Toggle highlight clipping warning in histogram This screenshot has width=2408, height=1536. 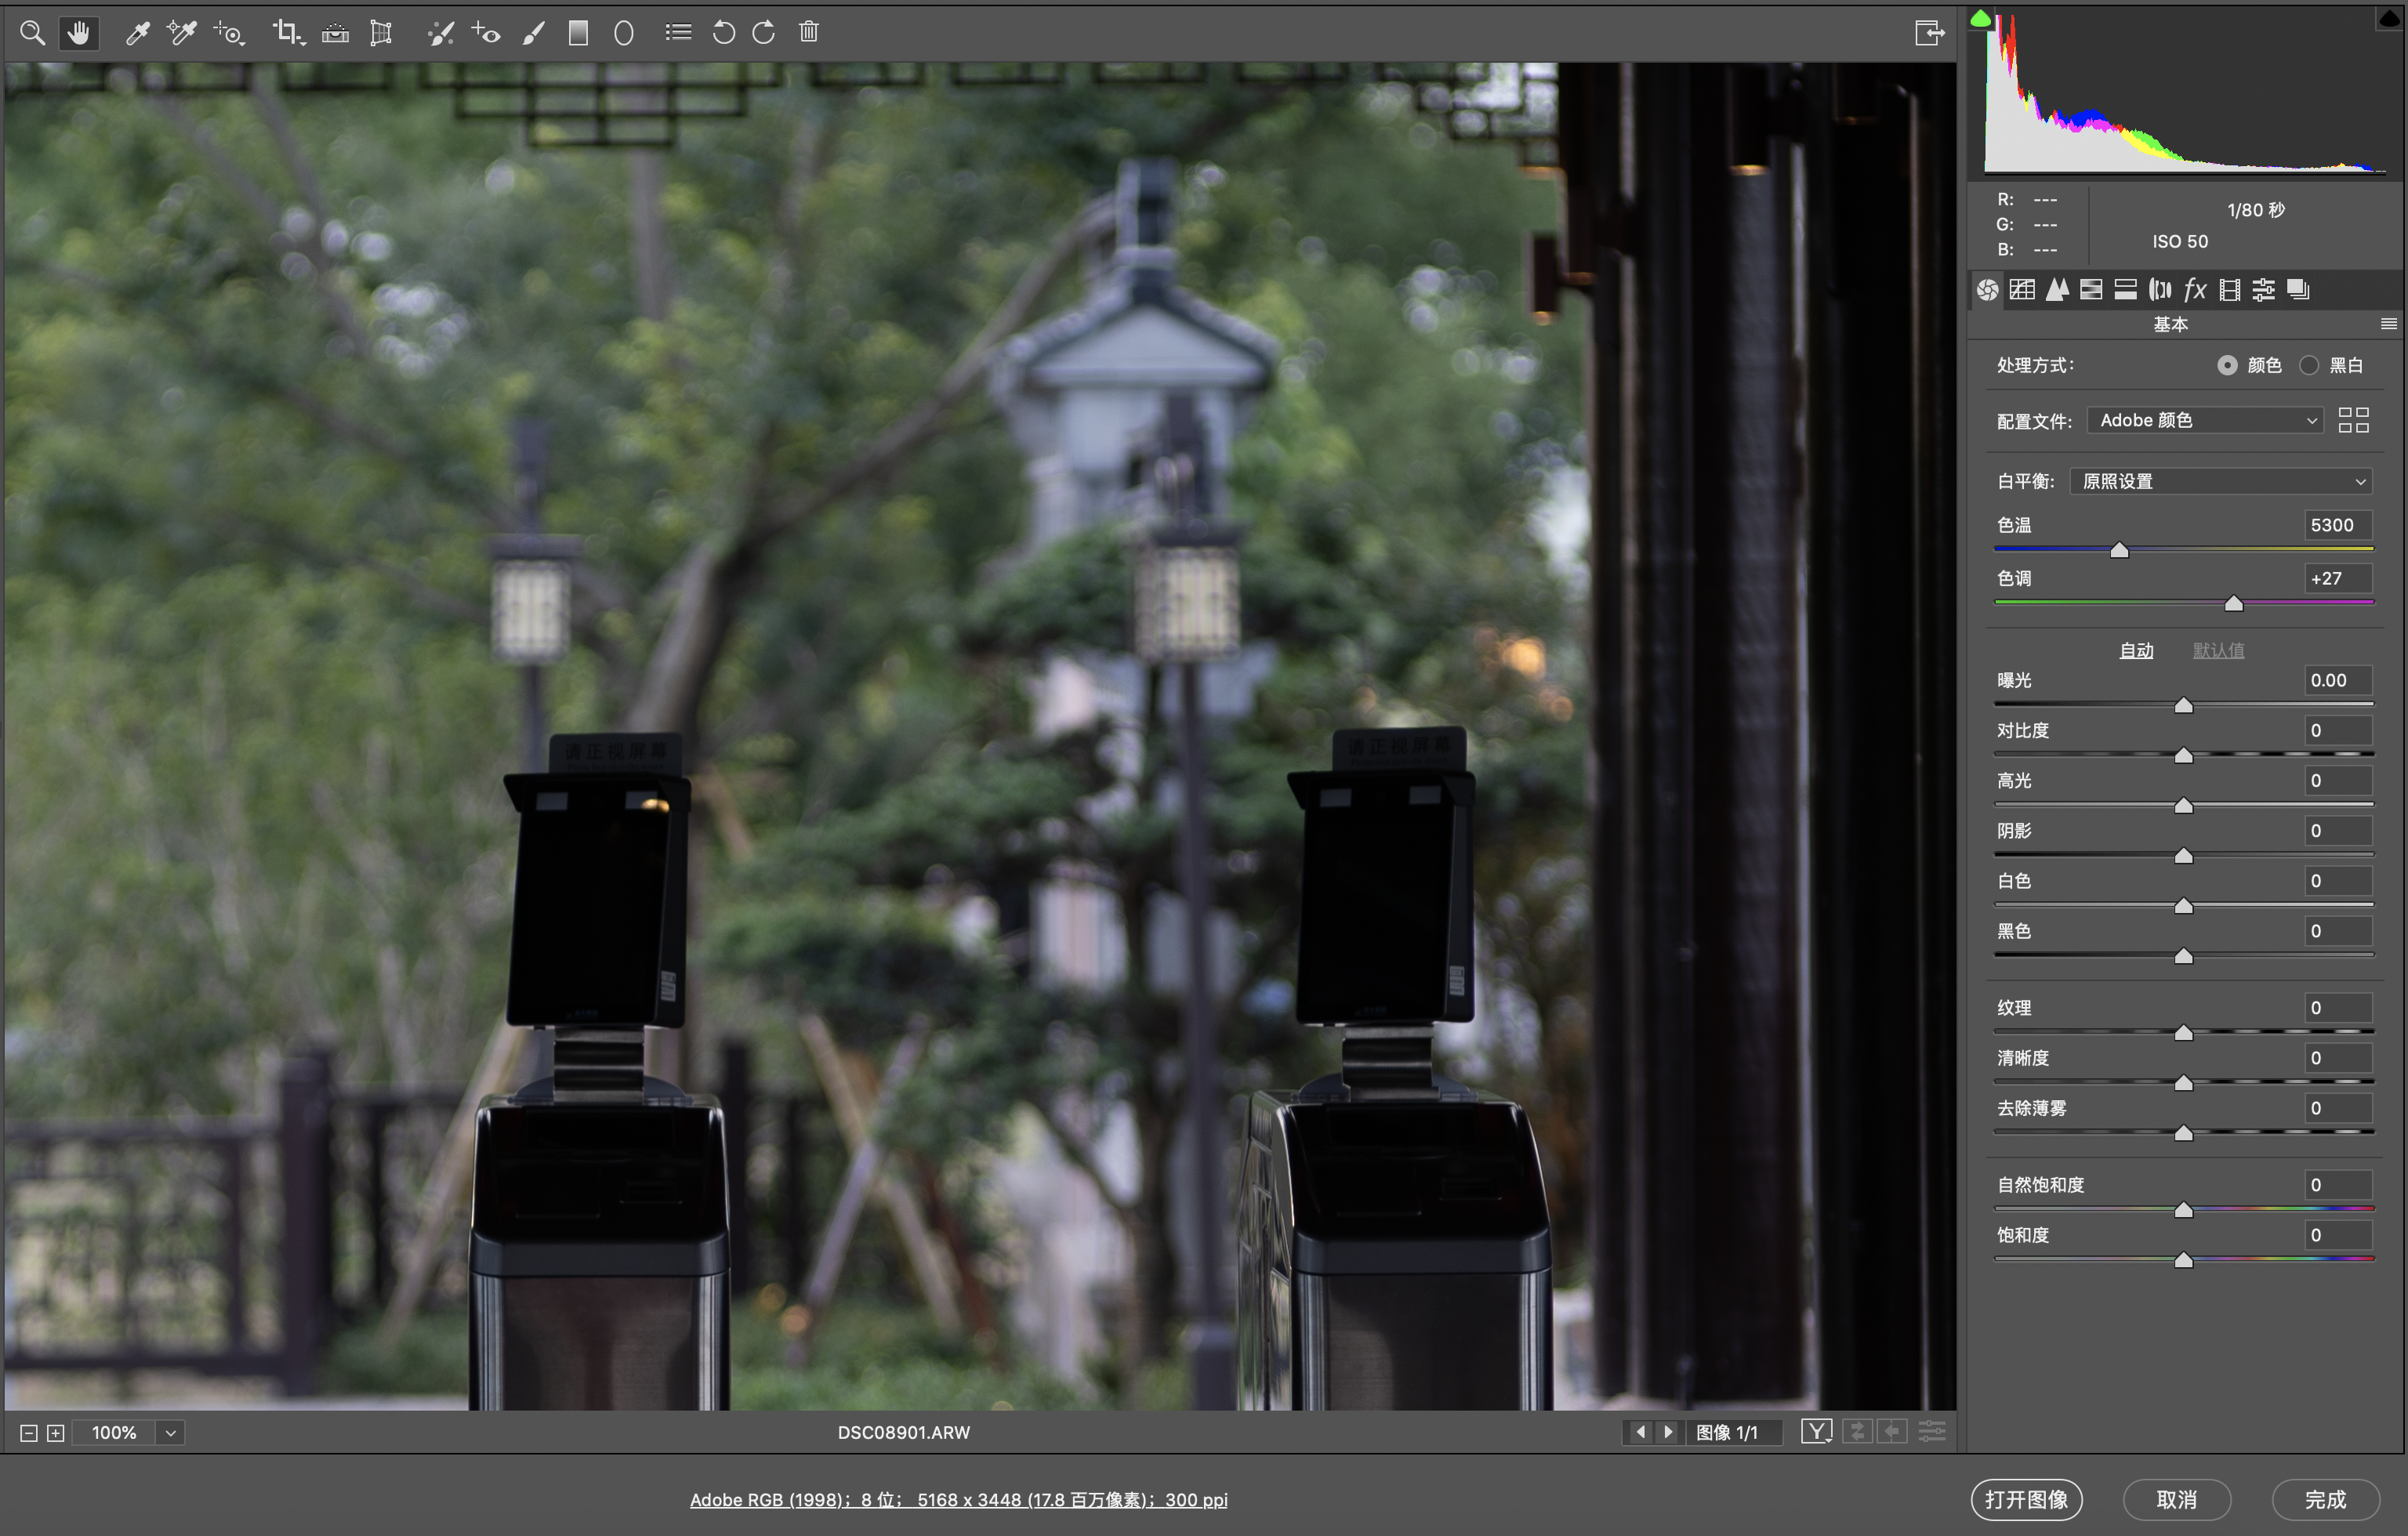tap(2388, 17)
